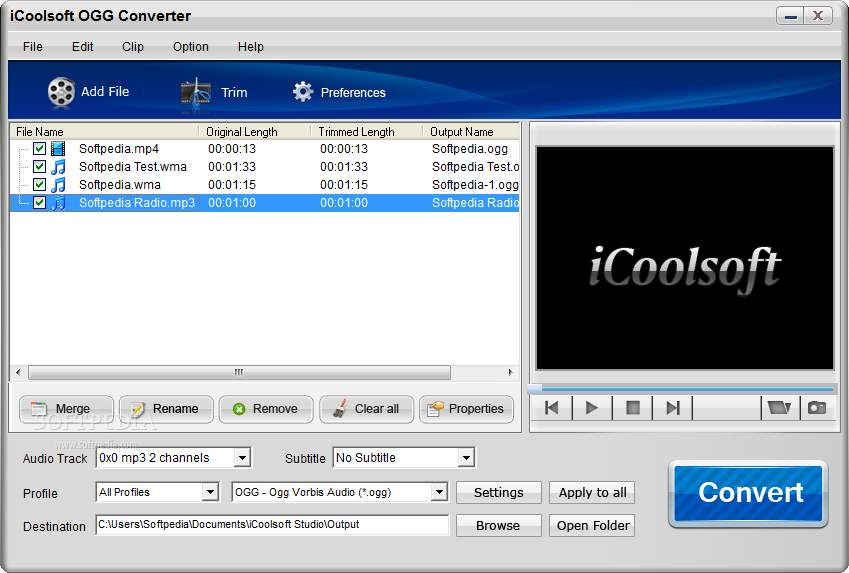Play the preview video
The height and width of the screenshot is (573, 849).
tap(592, 408)
